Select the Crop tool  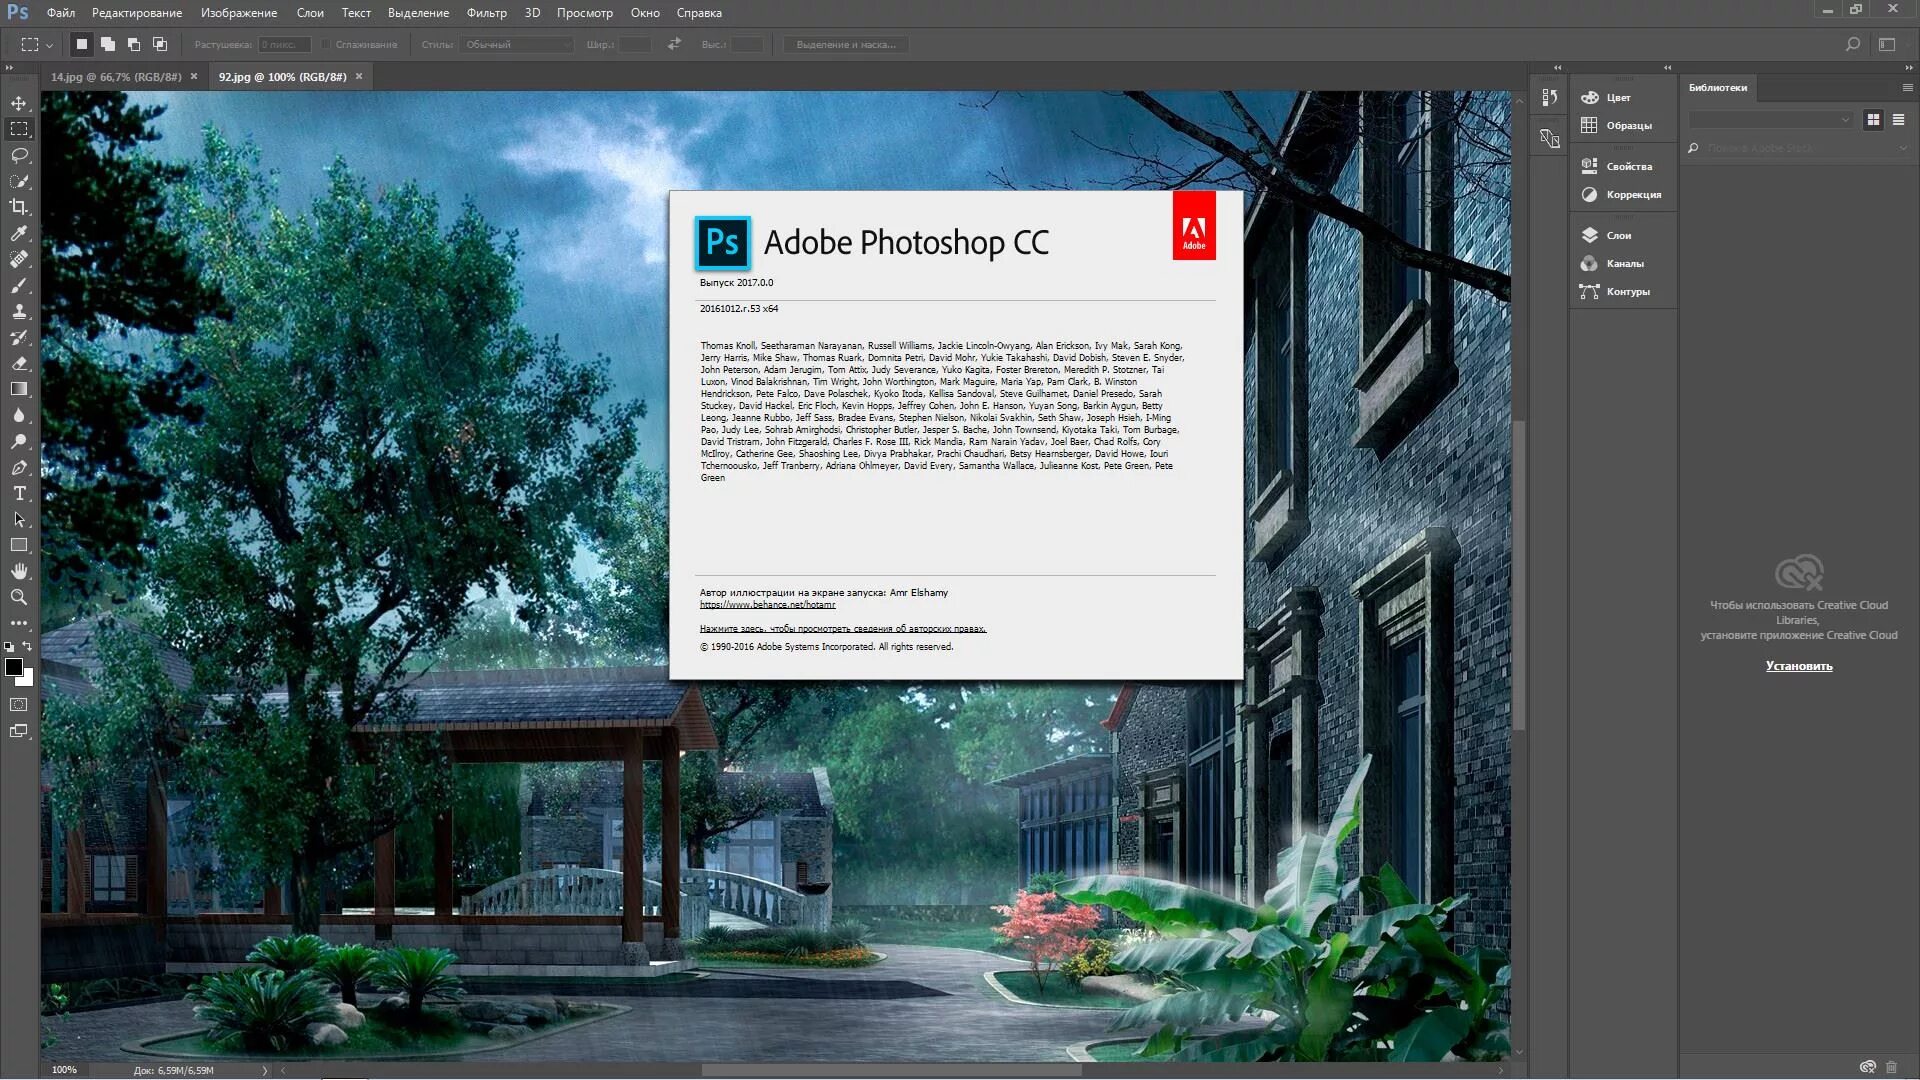[x=19, y=207]
